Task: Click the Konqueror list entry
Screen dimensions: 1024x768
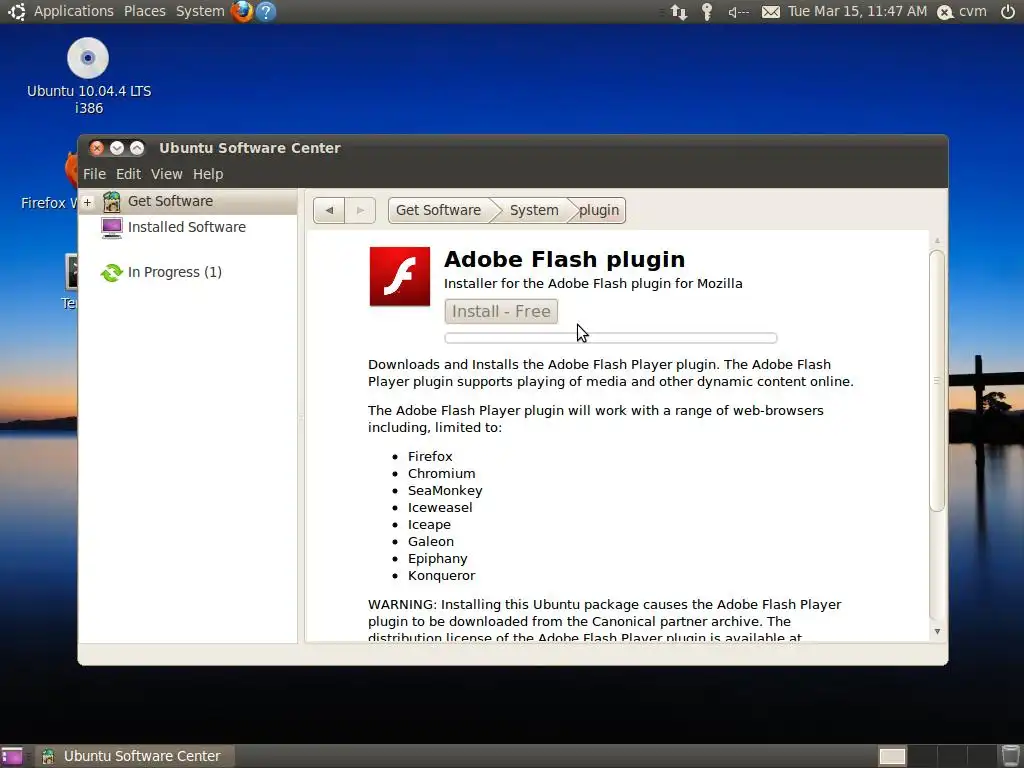Action: [441, 575]
